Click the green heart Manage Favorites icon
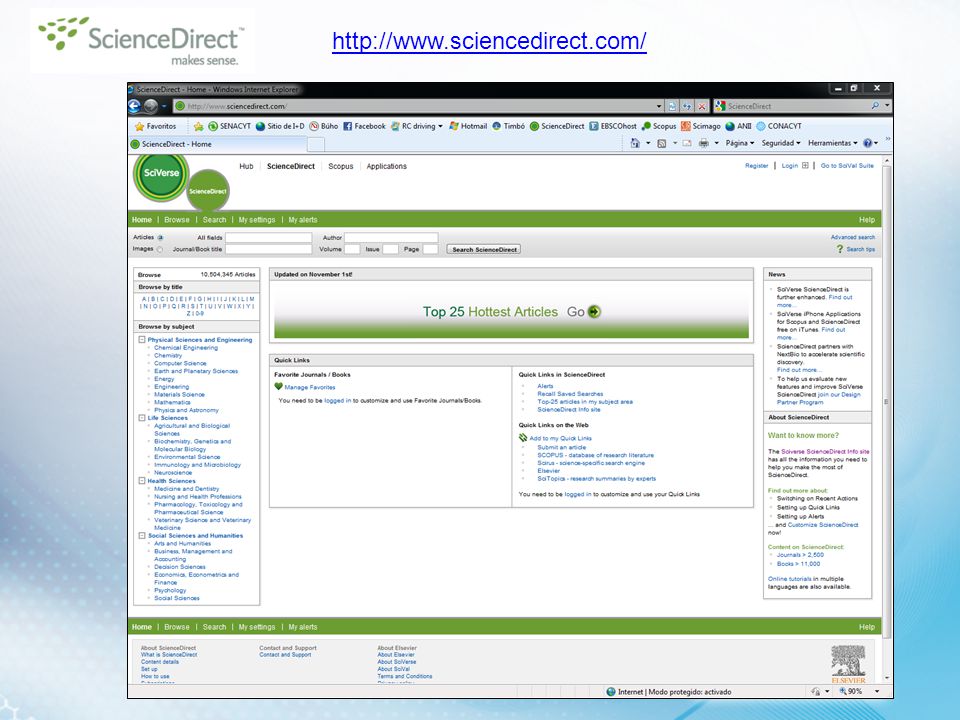 tap(279, 386)
